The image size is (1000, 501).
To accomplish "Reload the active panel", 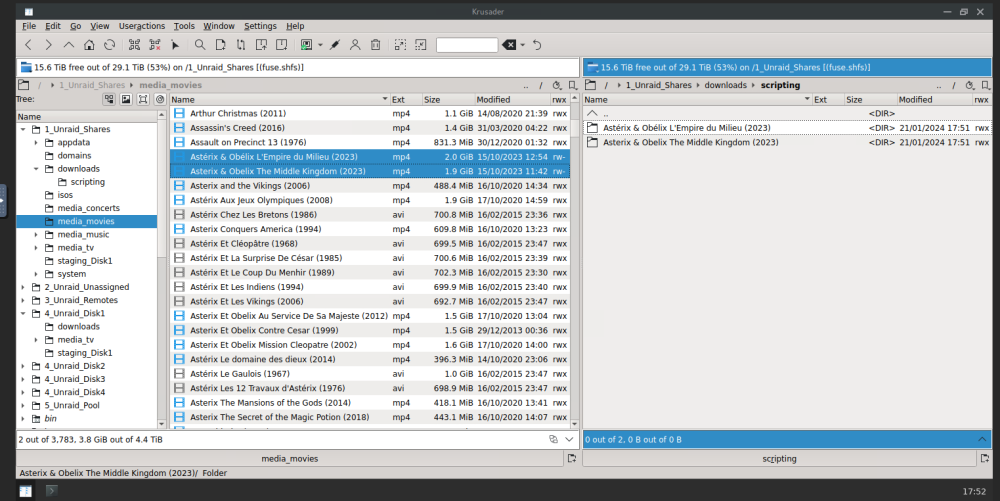I will click(110, 45).
